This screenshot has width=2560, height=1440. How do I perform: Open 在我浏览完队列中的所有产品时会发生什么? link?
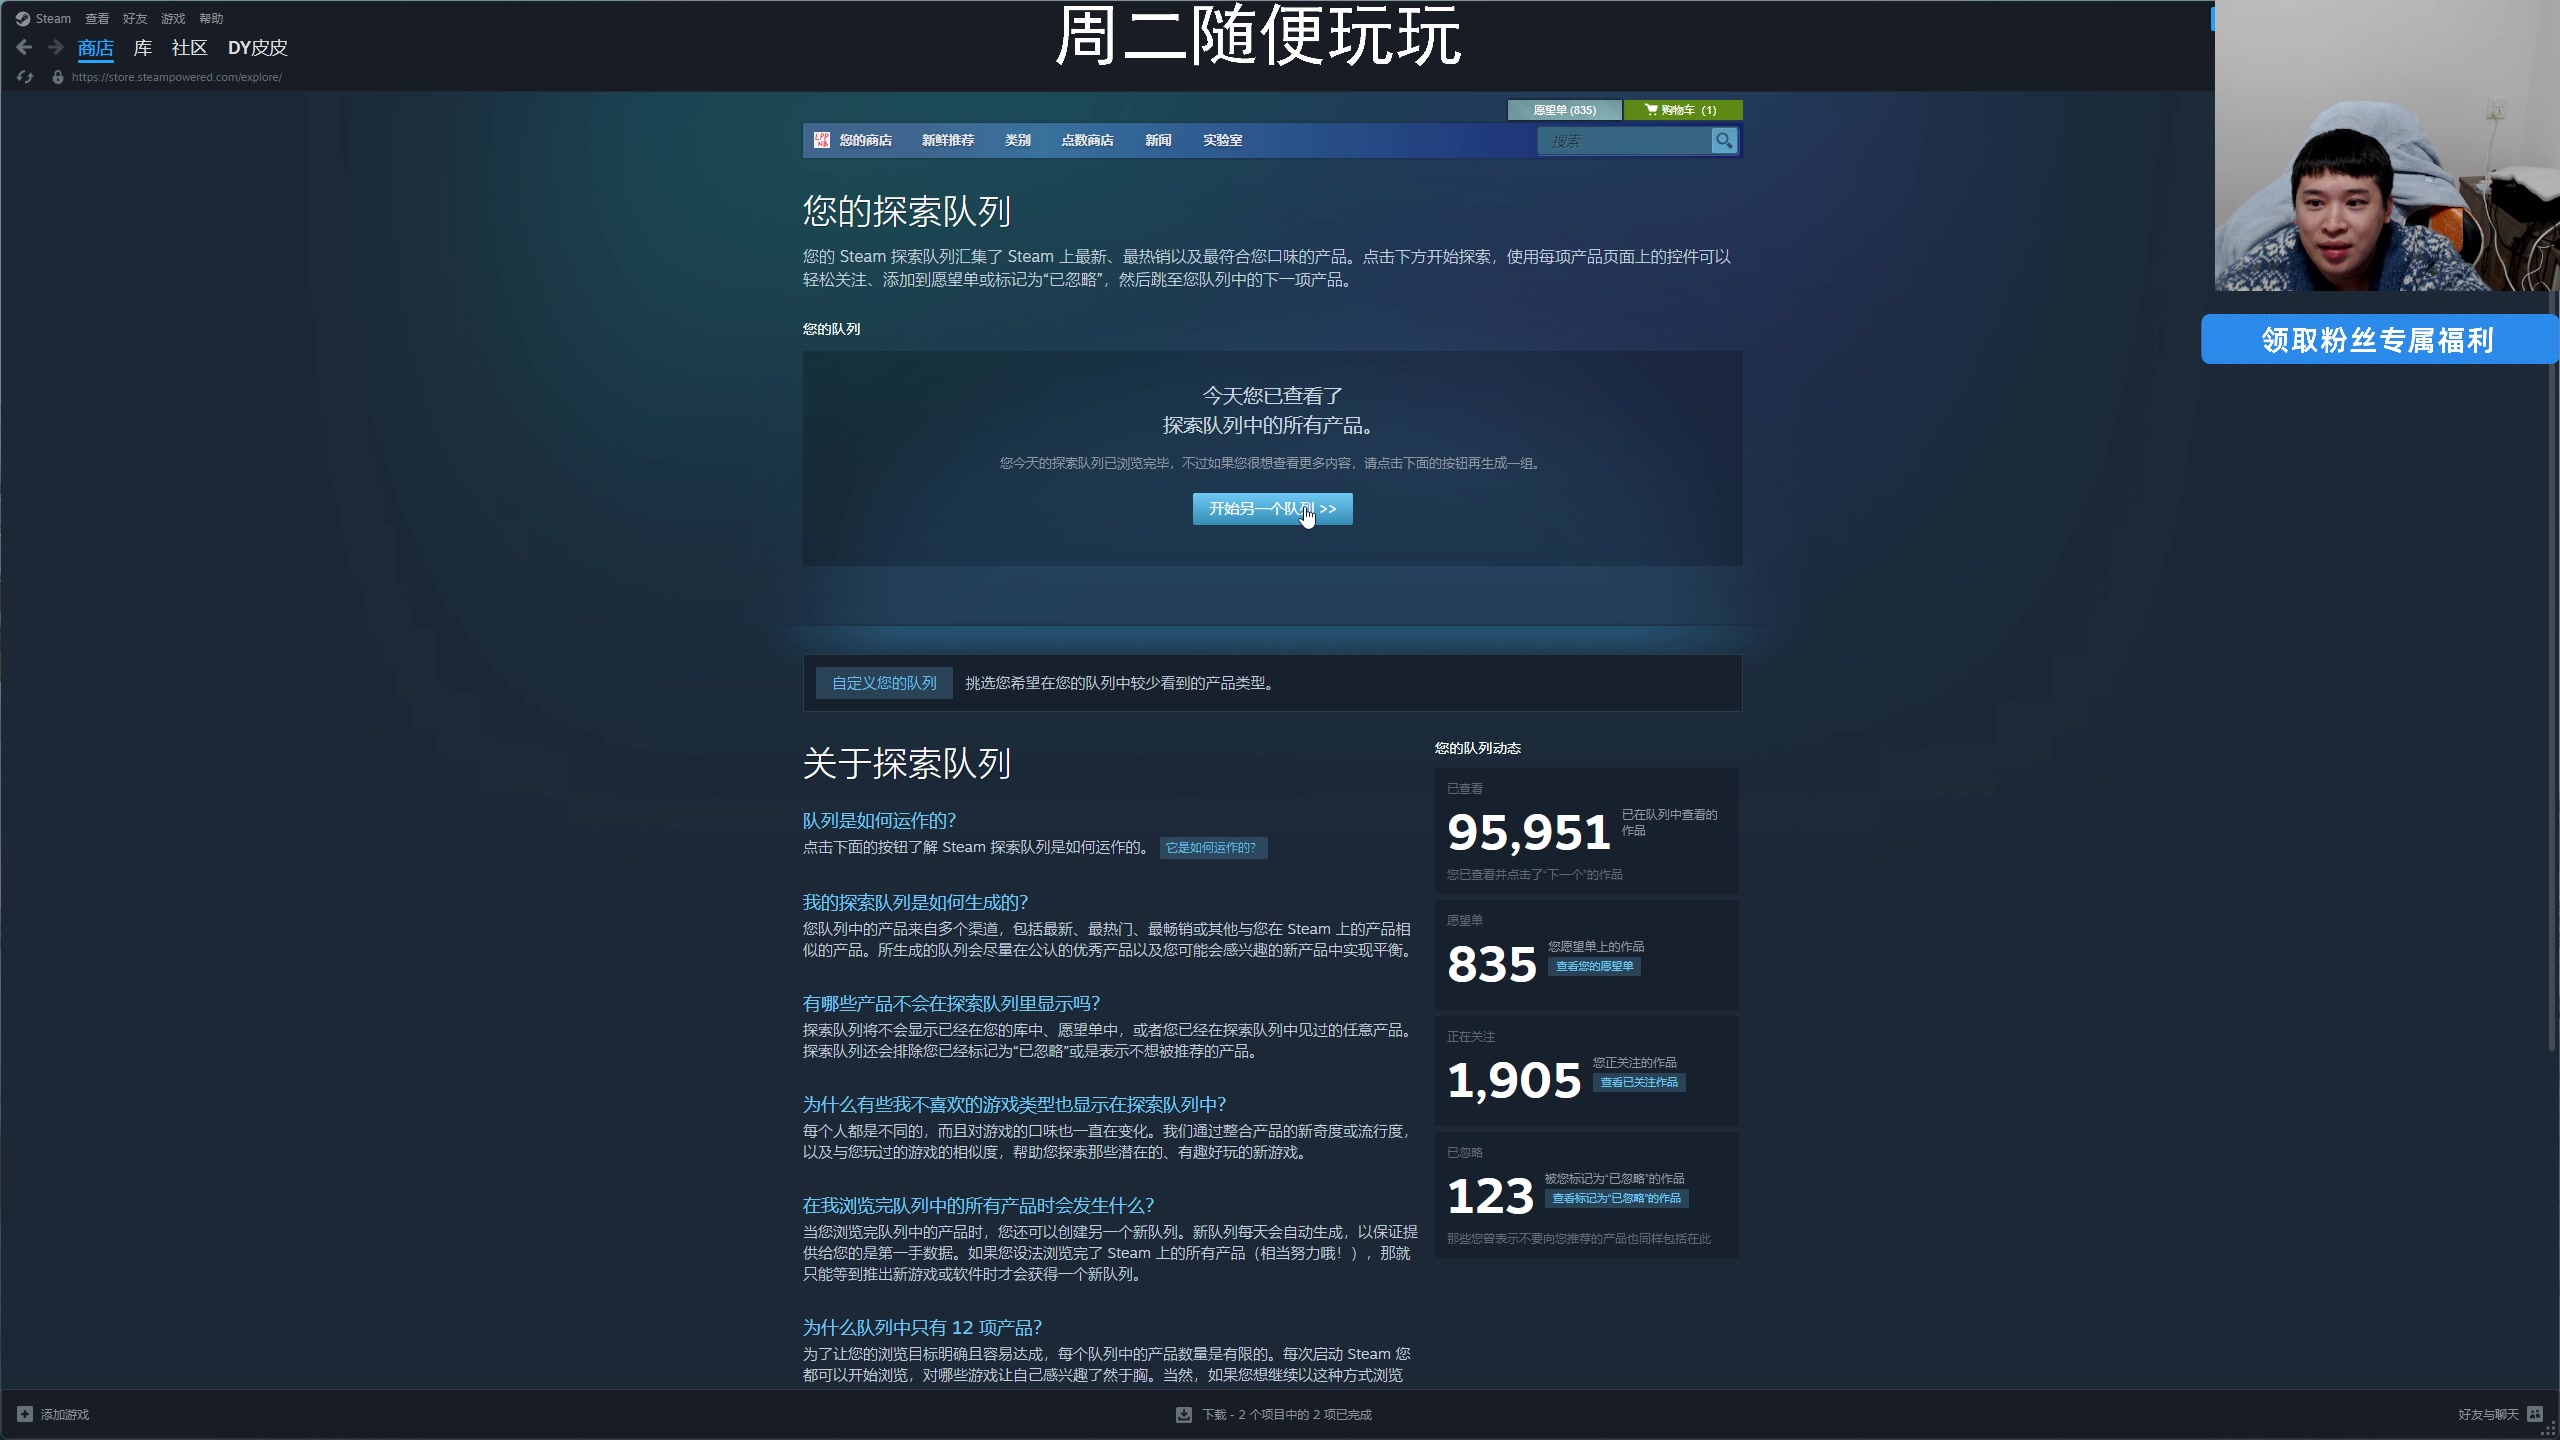coord(978,1206)
